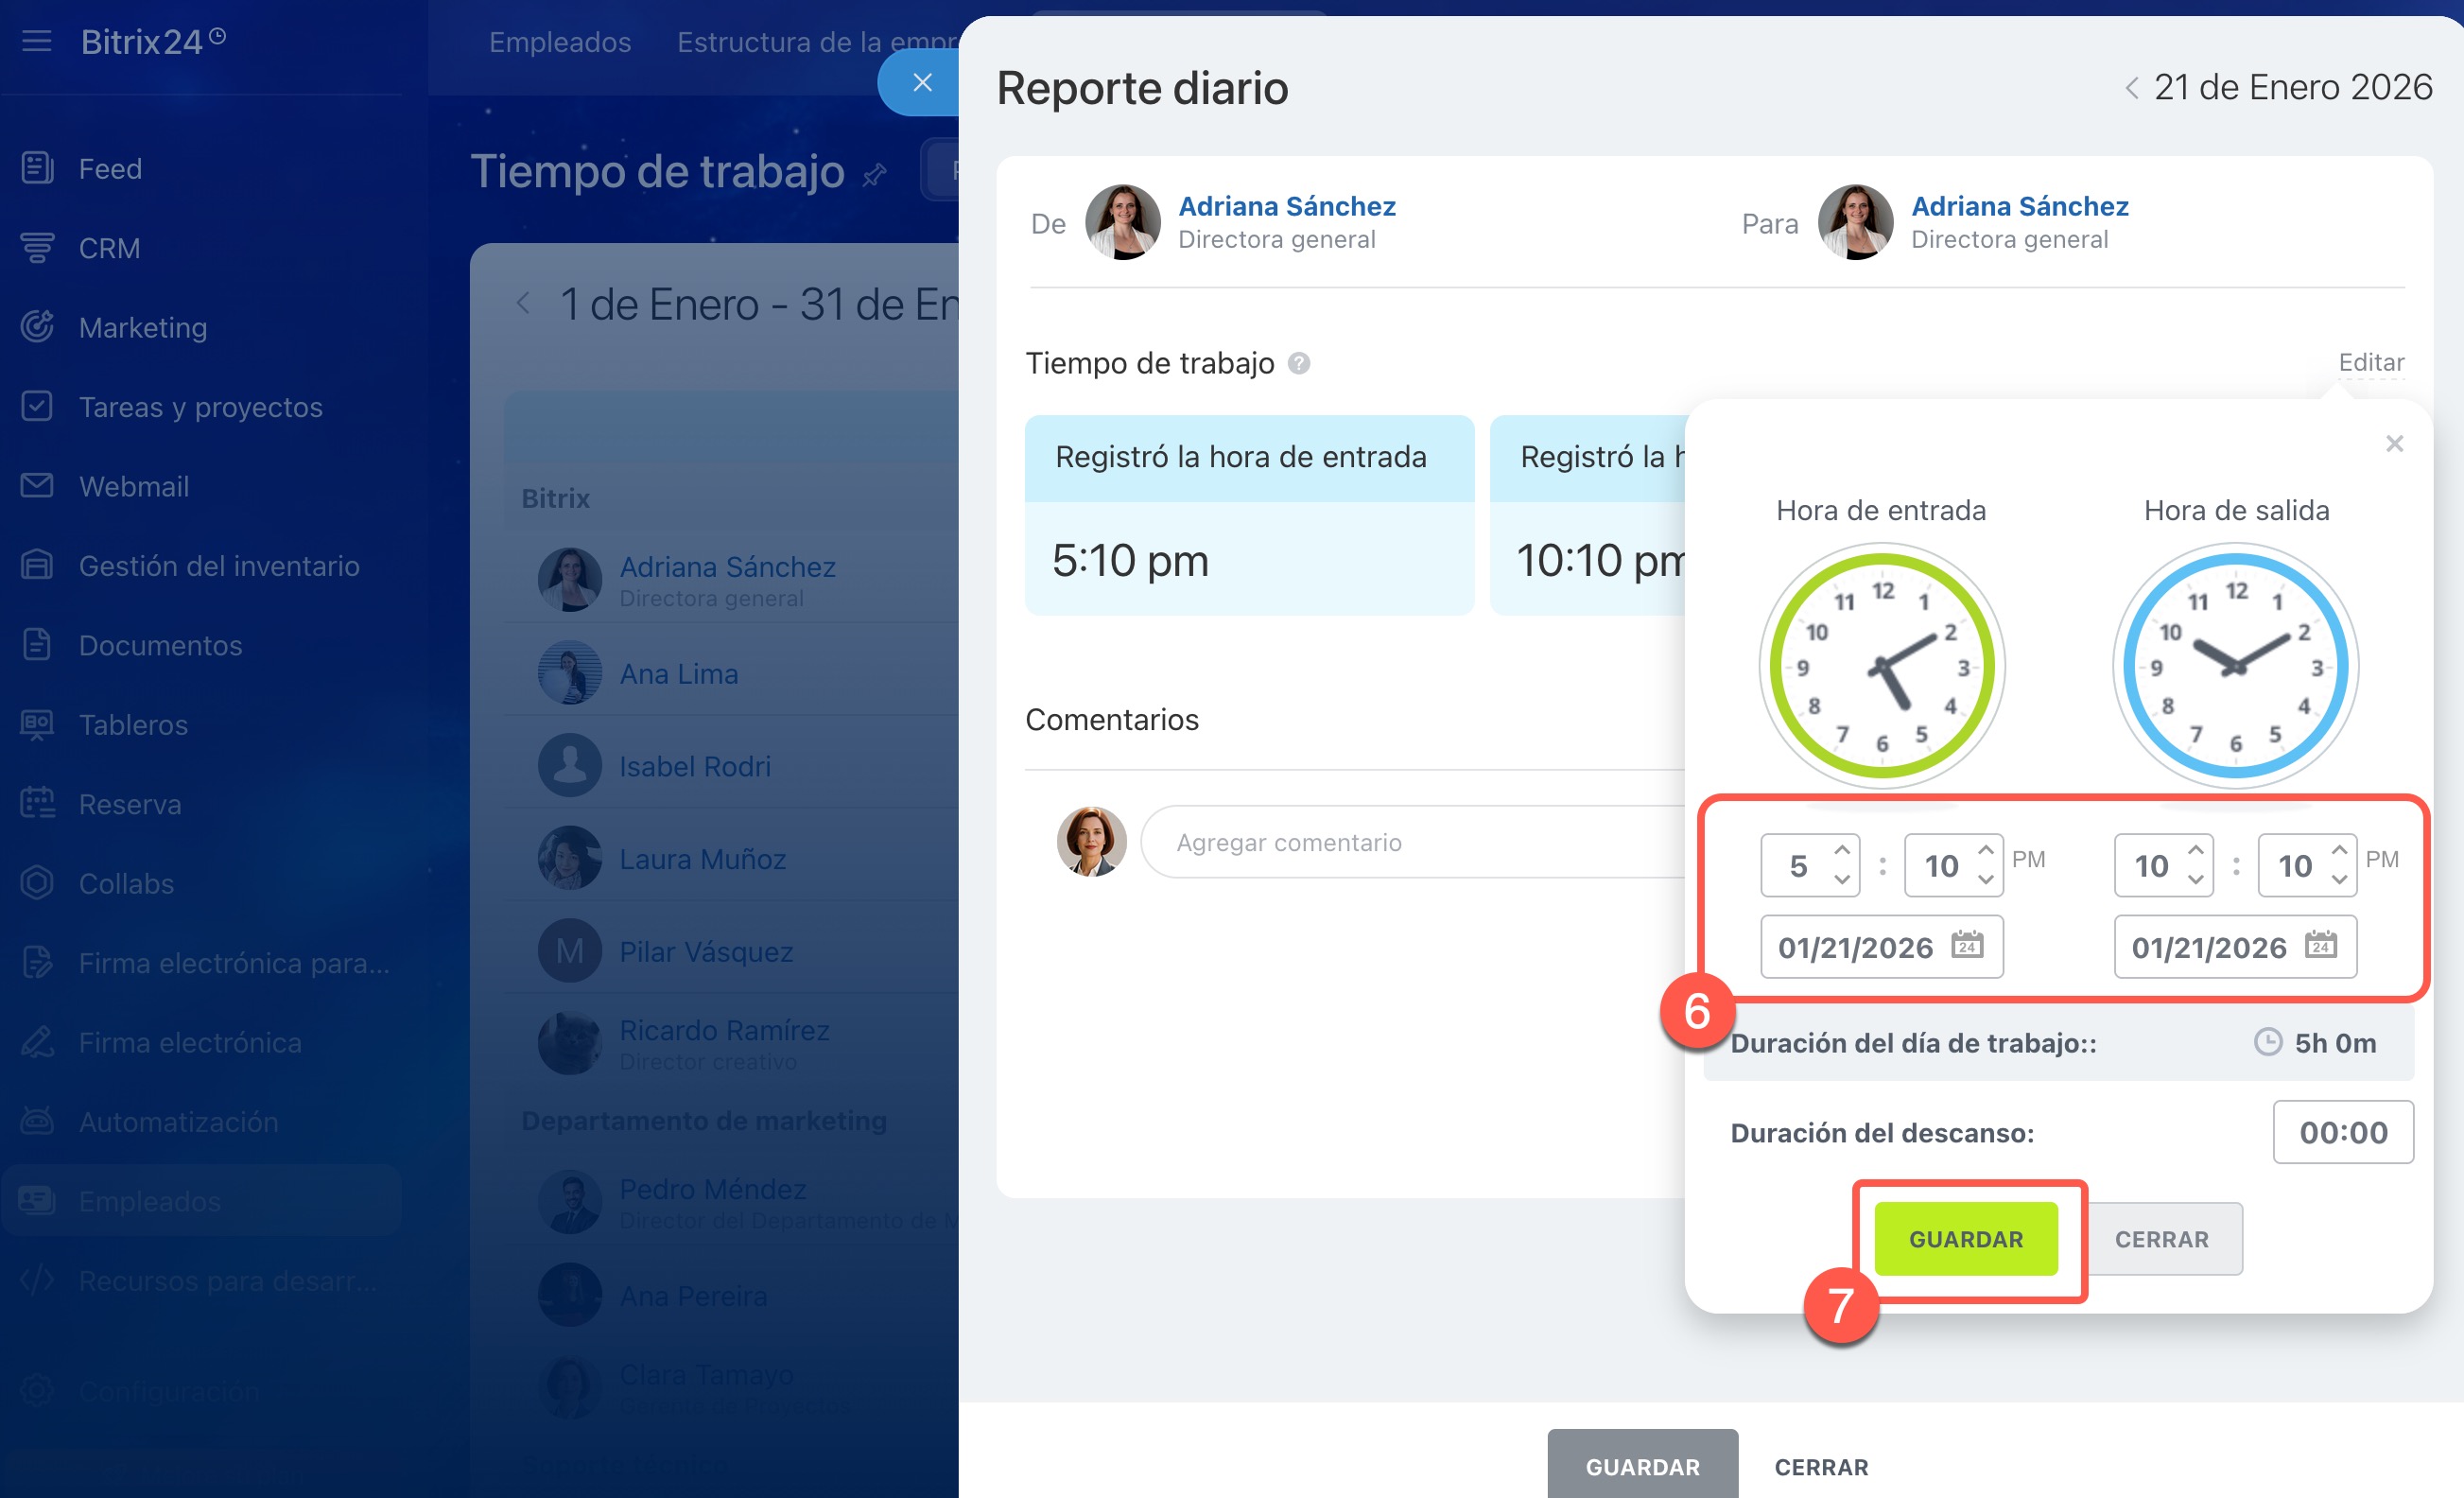This screenshot has height=1498, width=2464.
Task: Click the pin icon beside Tiempo de trabajo title
Action: 875,175
